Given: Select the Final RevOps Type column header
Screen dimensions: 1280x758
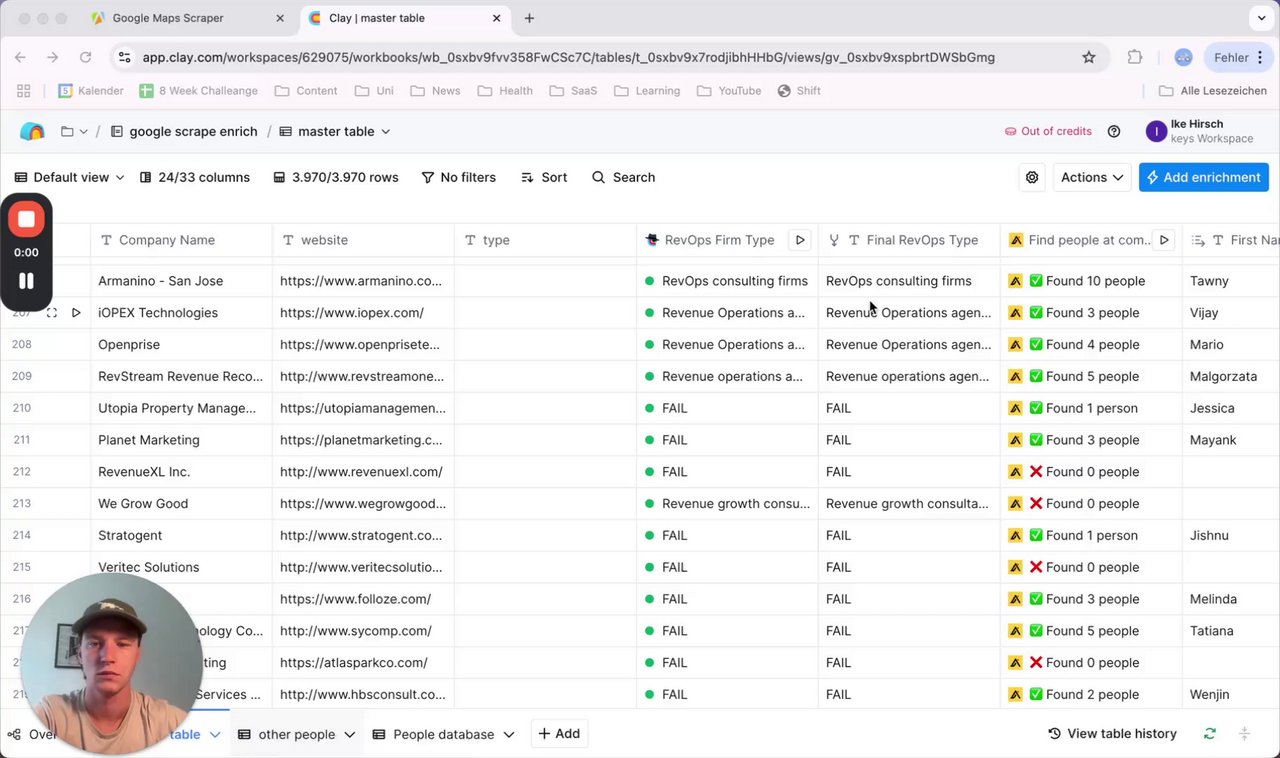Looking at the screenshot, I should click(x=909, y=240).
